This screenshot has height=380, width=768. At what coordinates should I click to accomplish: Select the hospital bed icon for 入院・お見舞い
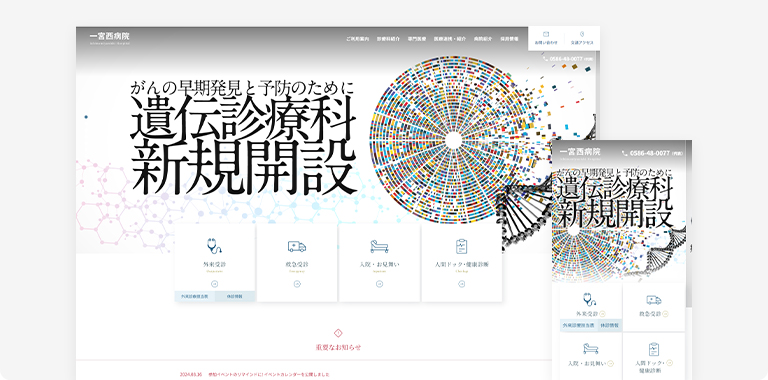[379, 246]
